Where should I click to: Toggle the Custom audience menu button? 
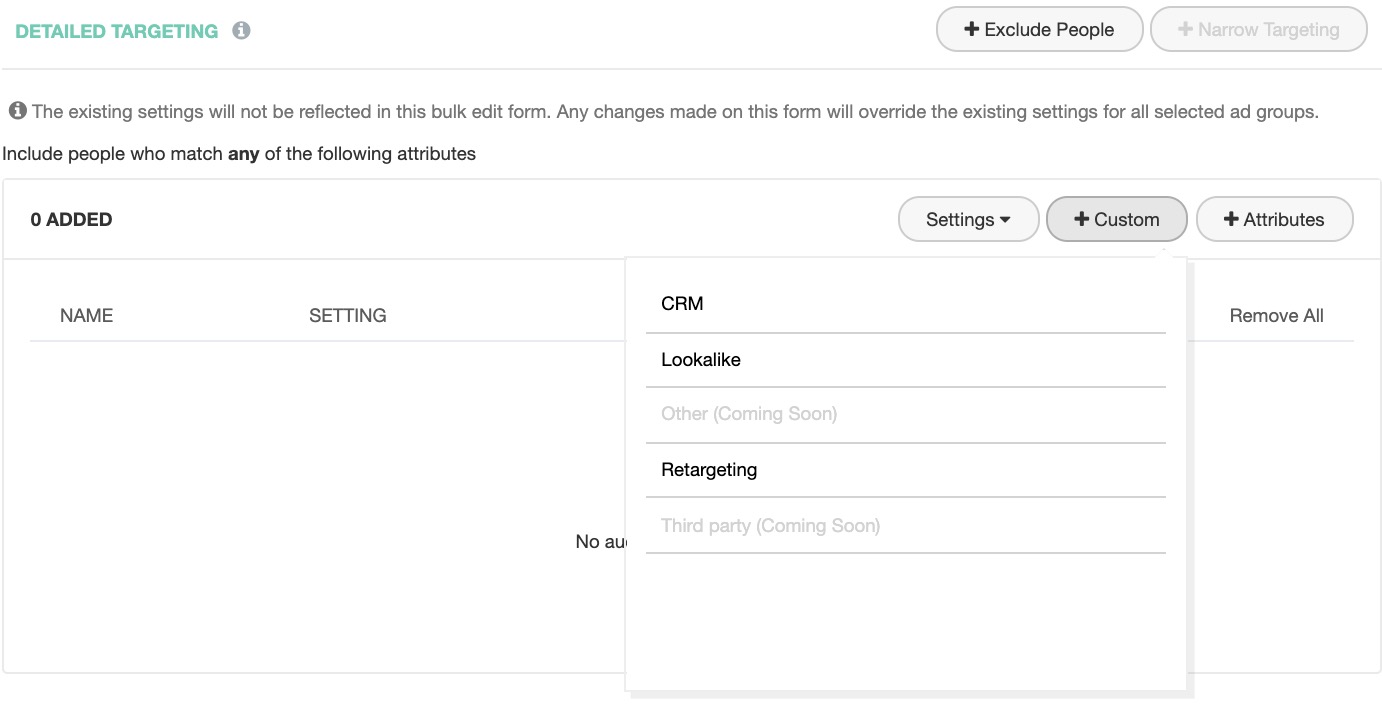click(x=1116, y=219)
